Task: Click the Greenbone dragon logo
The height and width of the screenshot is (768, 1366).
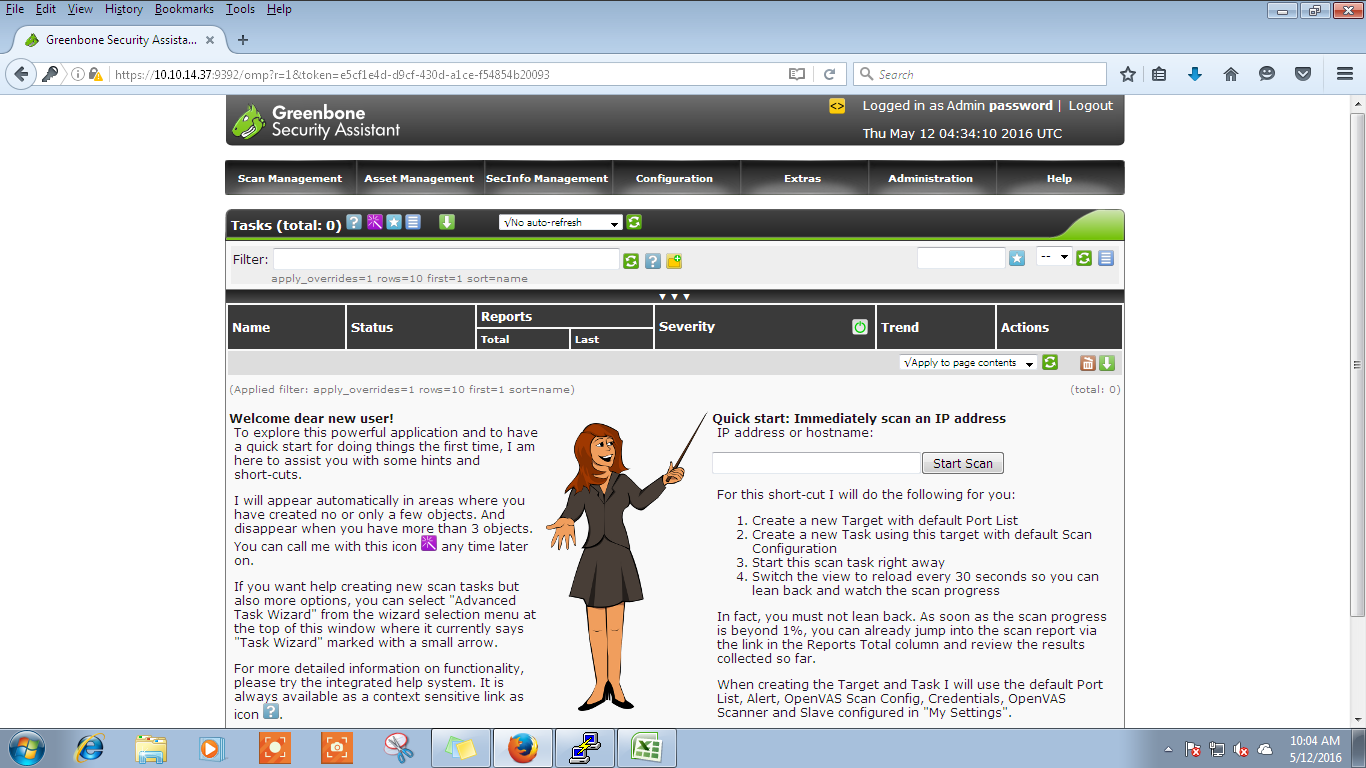Action: coord(248,120)
